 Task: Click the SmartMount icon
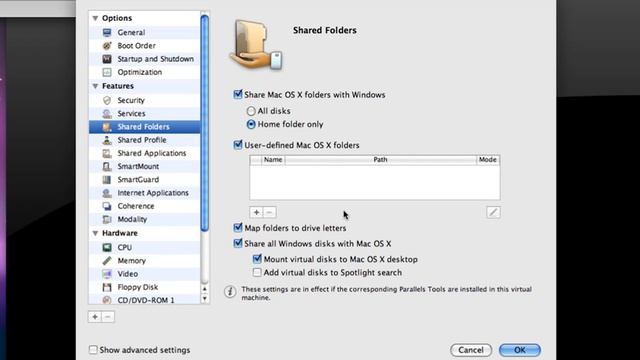(x=107, y=167)
